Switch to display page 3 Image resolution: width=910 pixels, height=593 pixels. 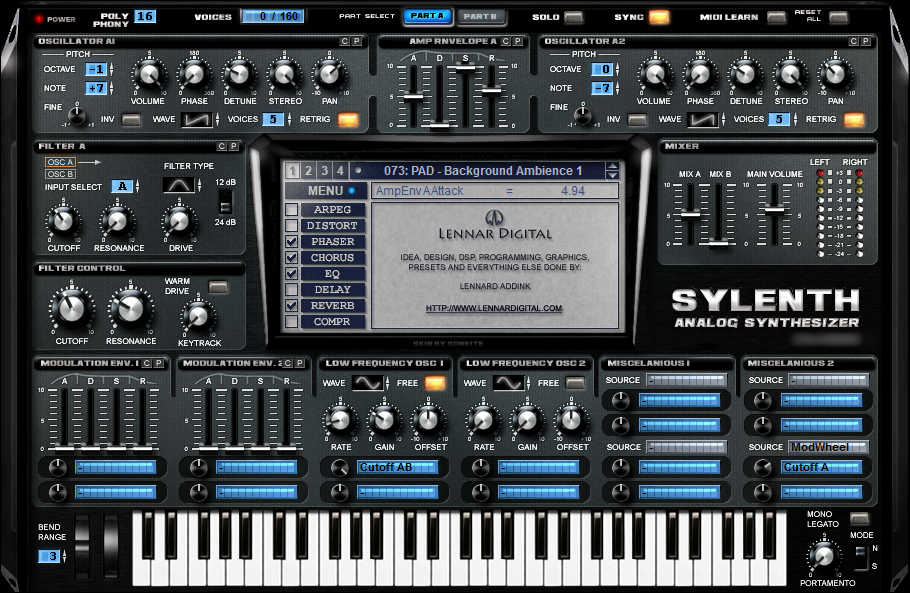coord(324,171)
